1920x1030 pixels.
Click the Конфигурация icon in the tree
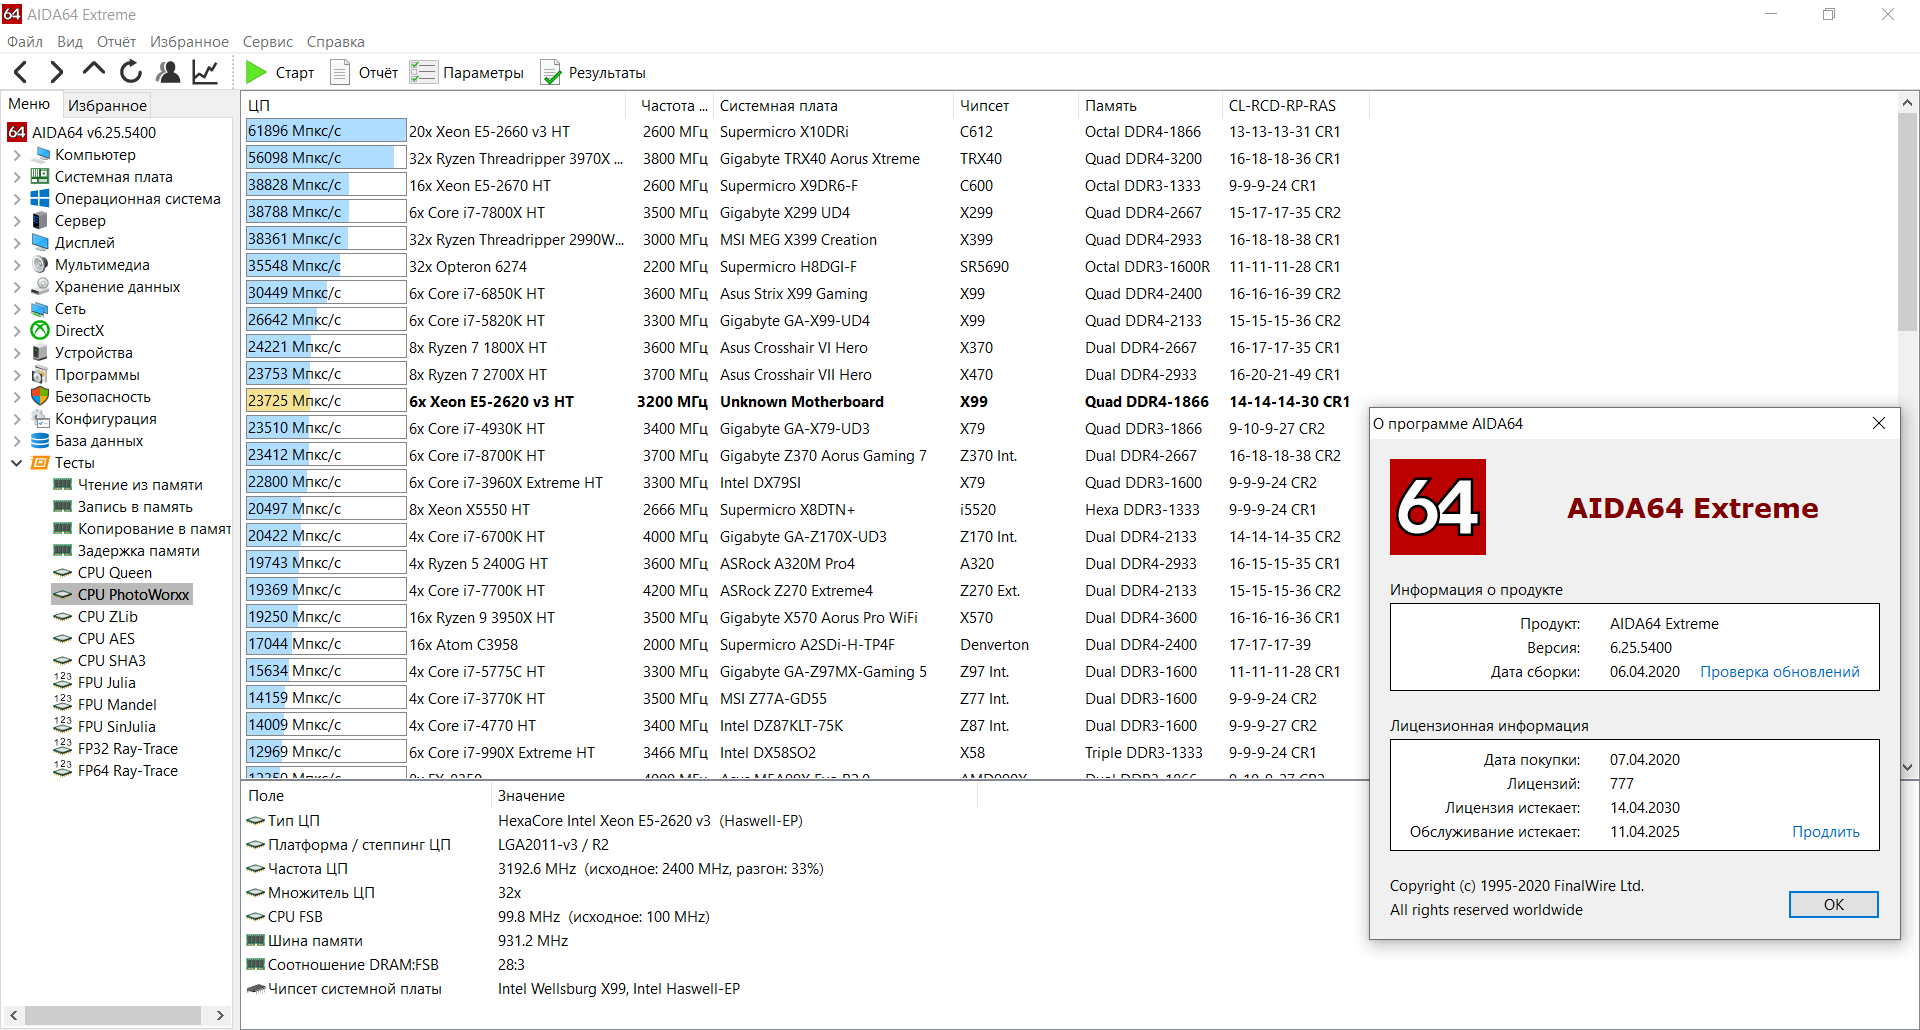(41, 418)
